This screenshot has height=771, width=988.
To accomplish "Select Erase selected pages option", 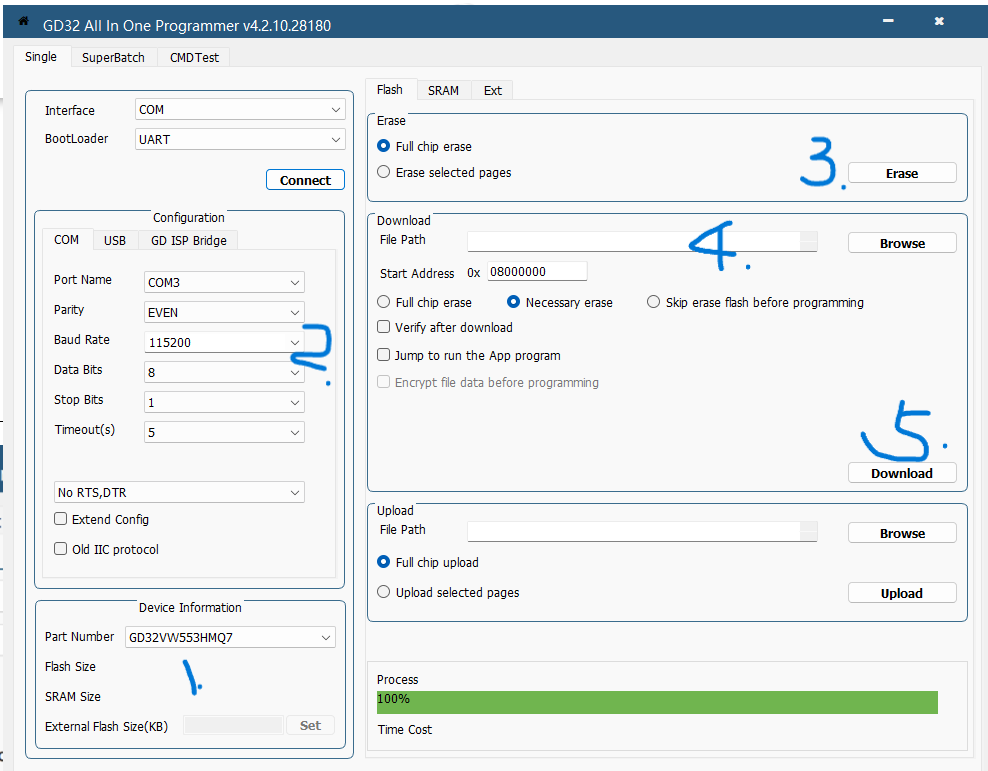I will pos(384,172).
